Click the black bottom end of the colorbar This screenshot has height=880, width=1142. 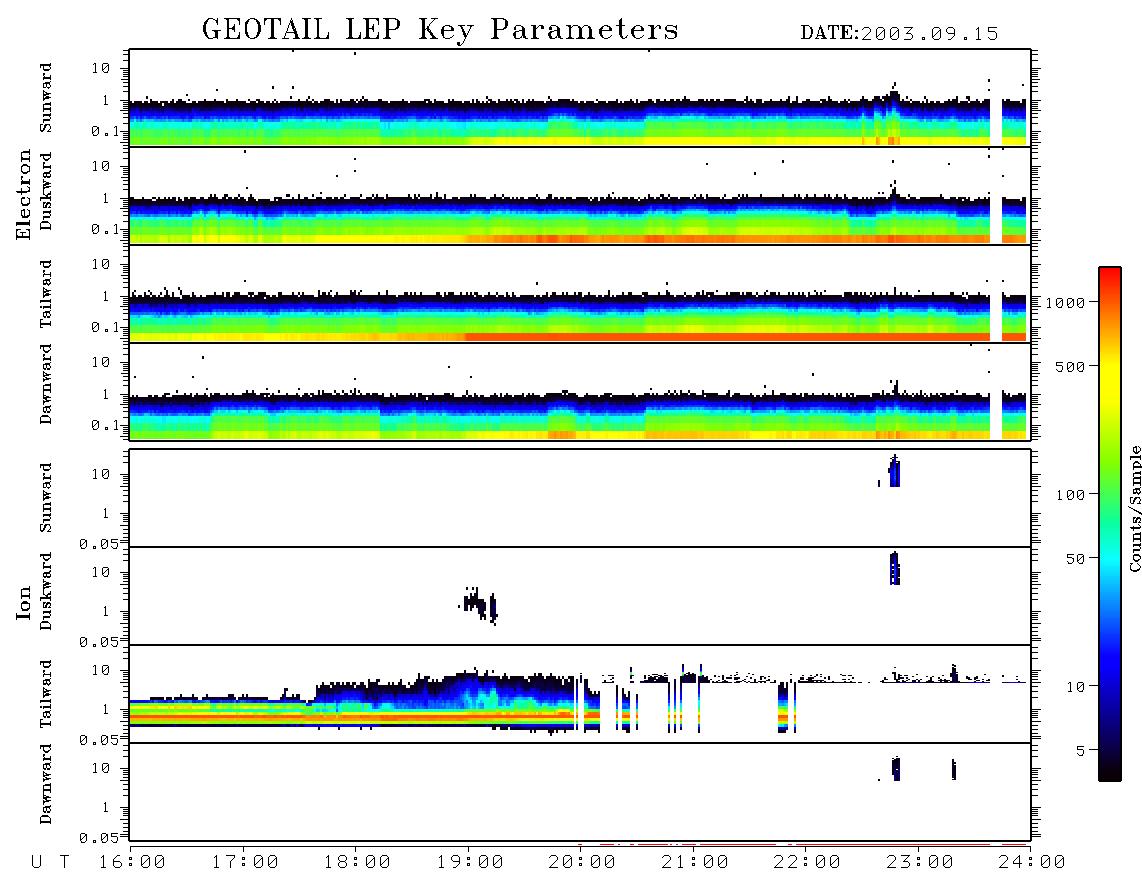1110,769
